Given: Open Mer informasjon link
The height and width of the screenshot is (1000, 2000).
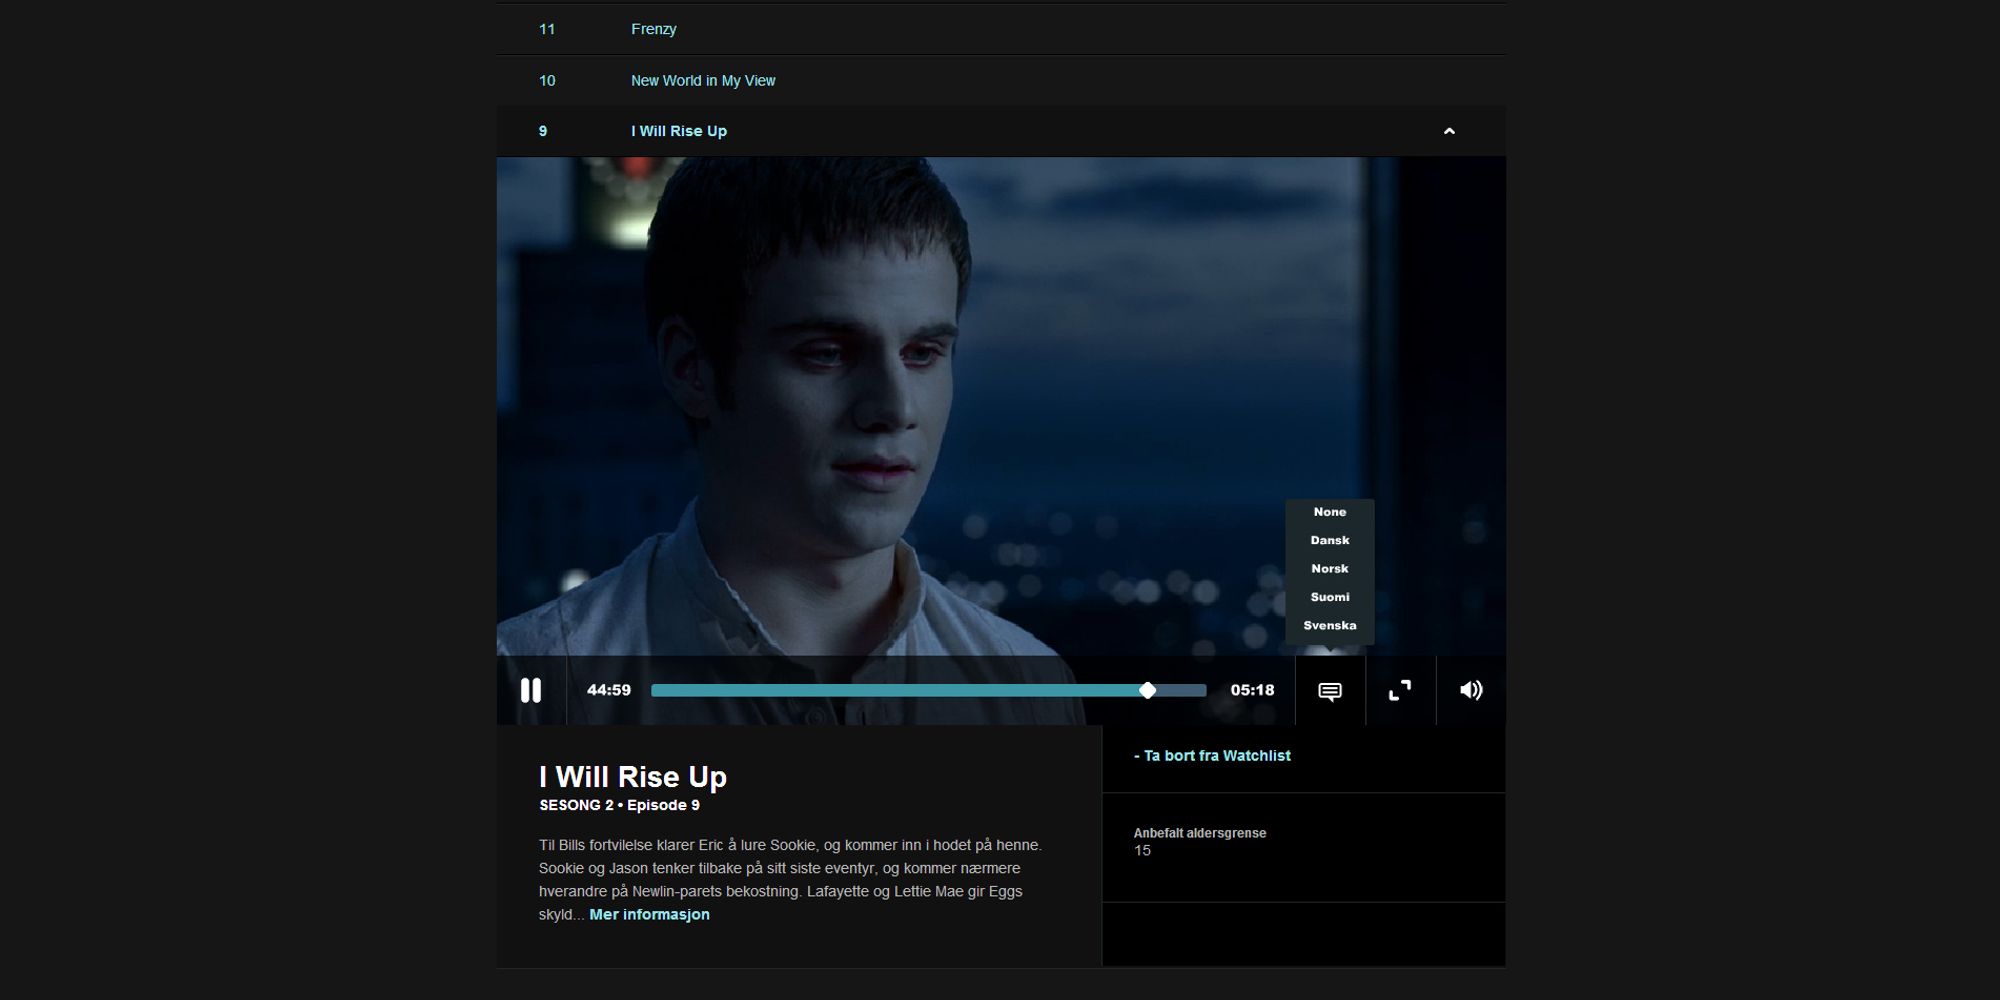Looking at the screenshot, I should click(649, 915).
